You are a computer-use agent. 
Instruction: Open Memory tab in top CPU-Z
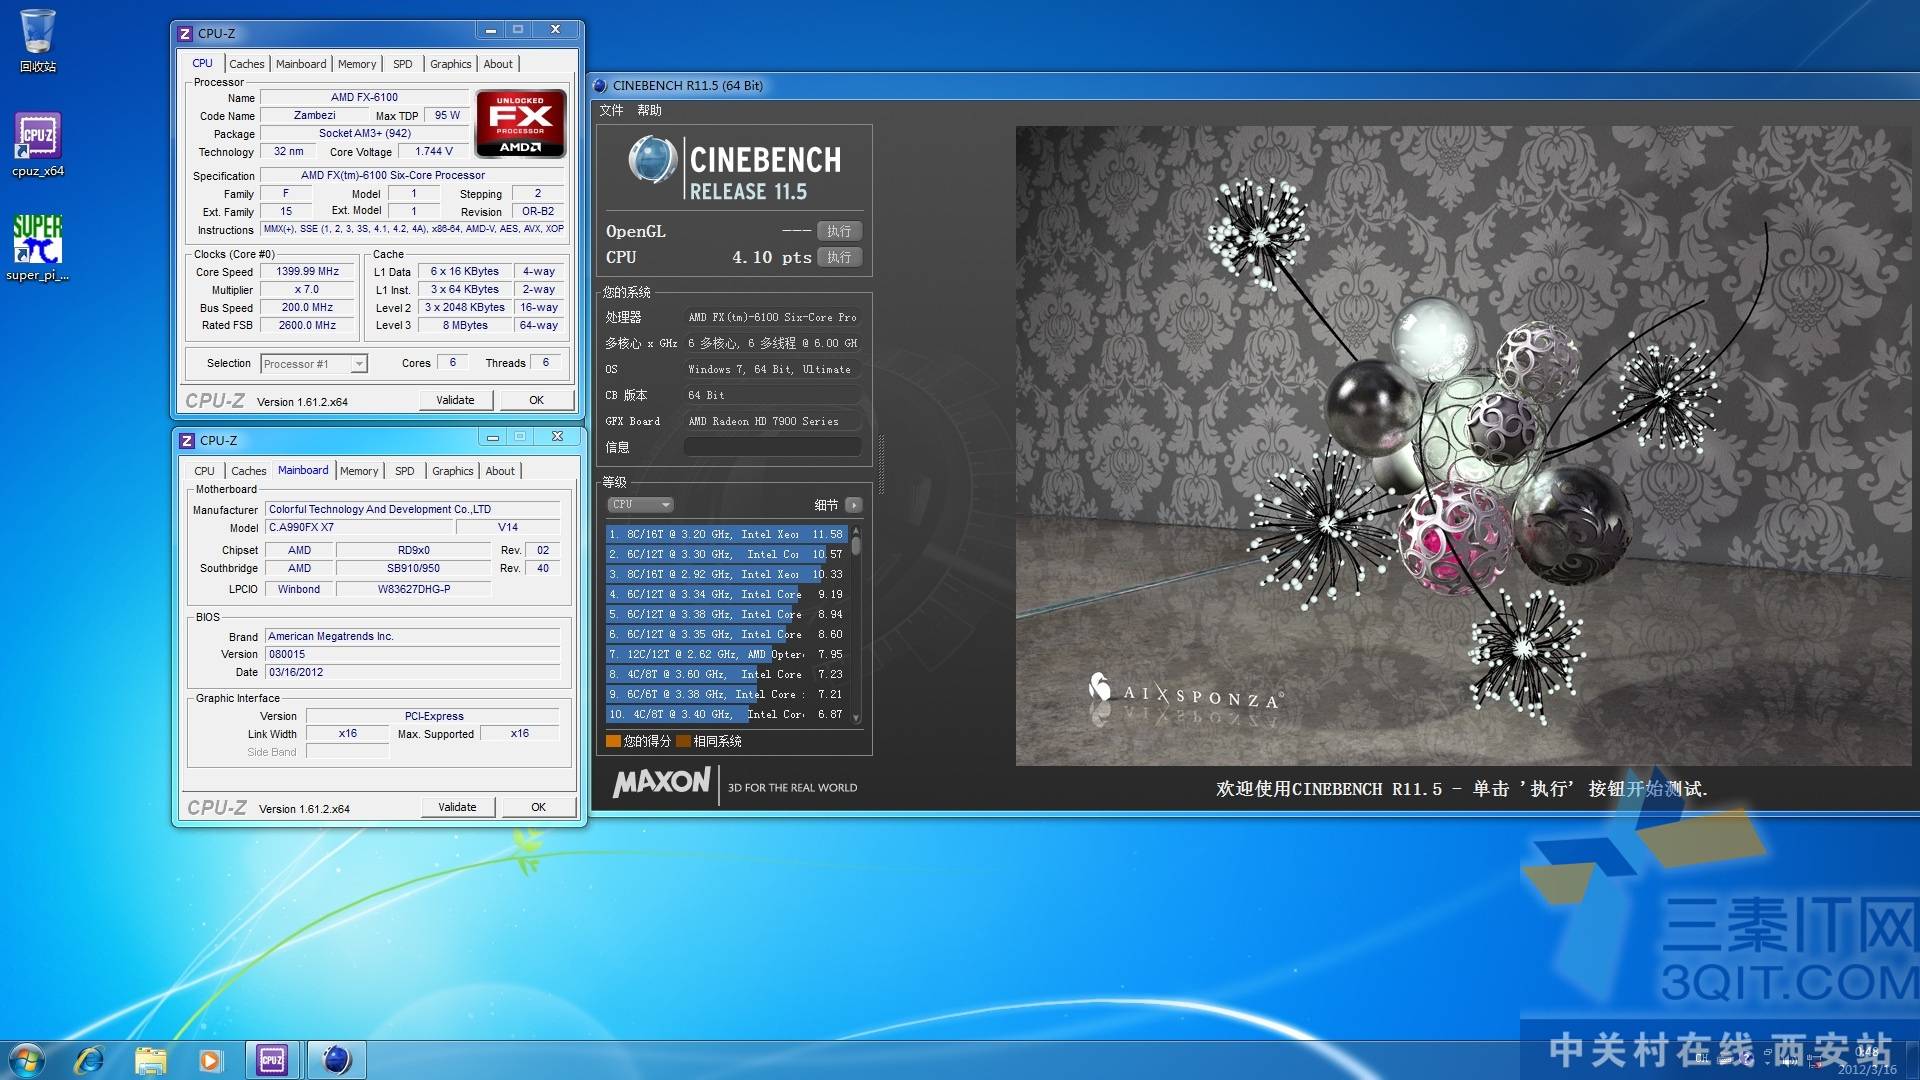[357, 64]
